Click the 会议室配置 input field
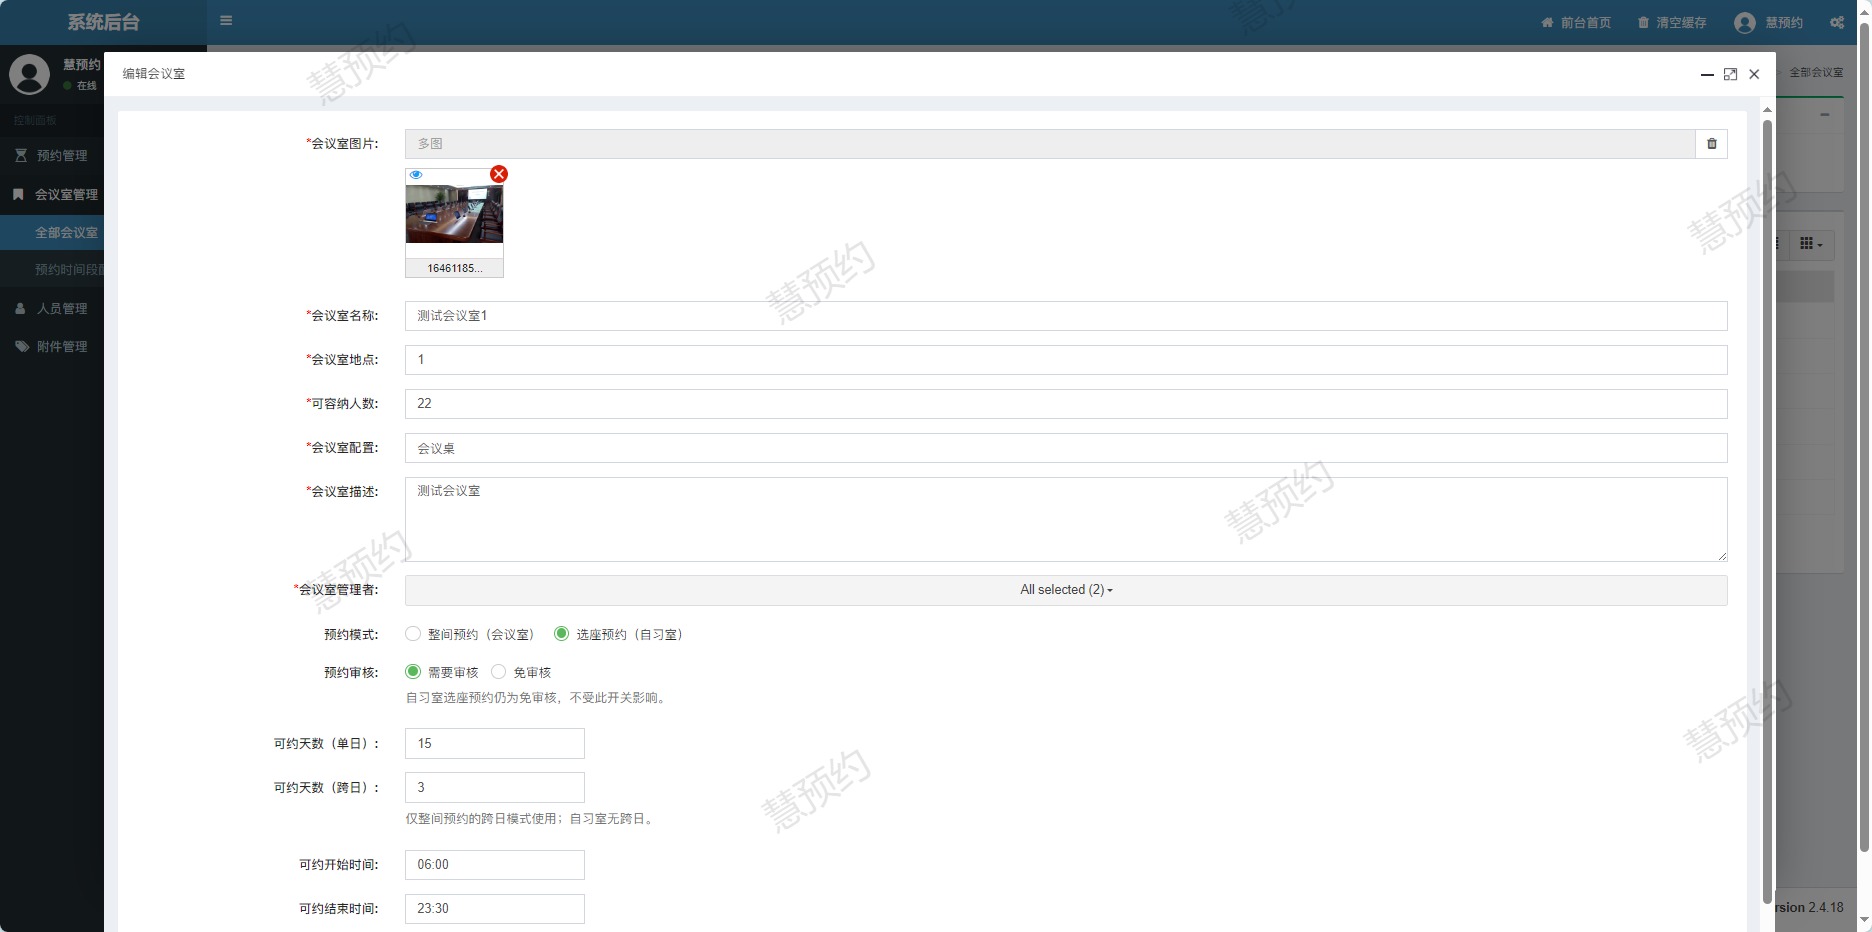 (x=1066, y=448)
